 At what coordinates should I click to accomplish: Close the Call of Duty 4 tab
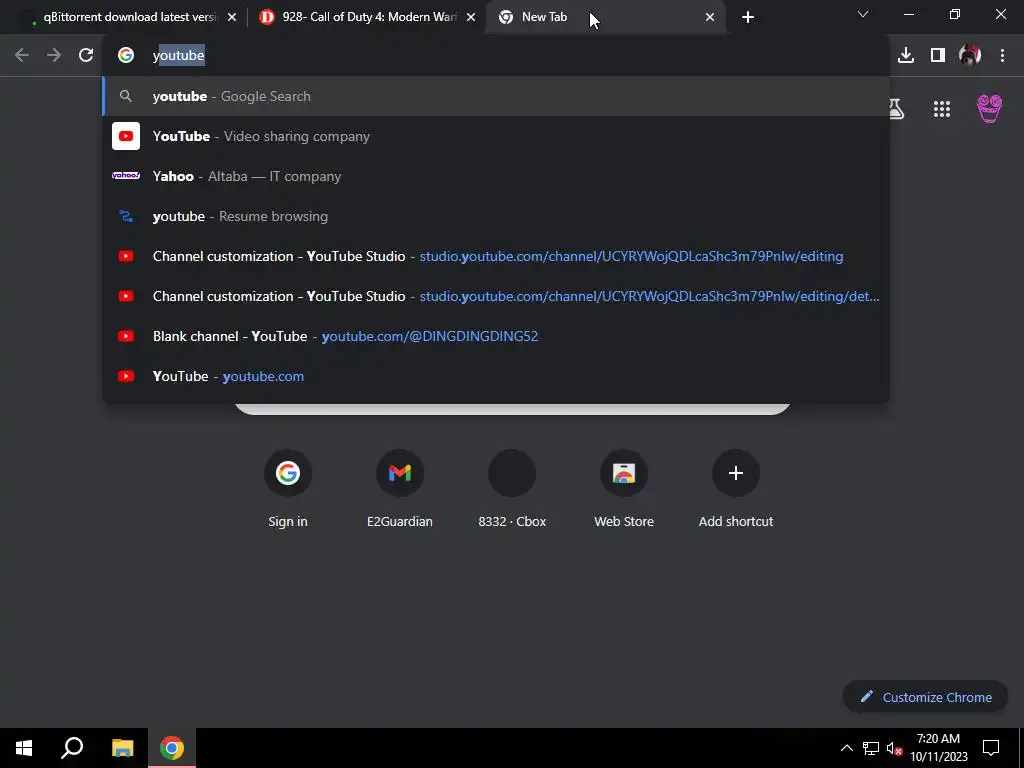click(x=471, y=17)
